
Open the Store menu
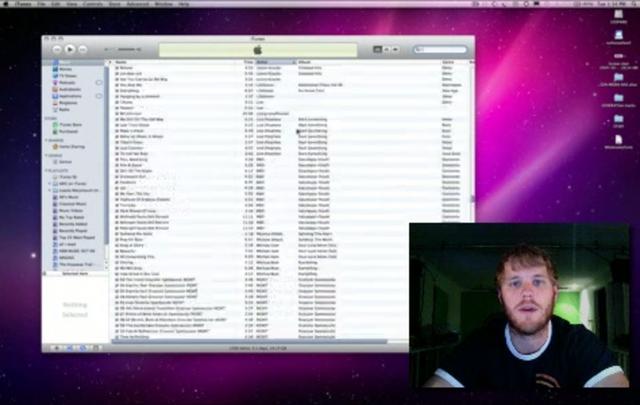coord(115,4)
